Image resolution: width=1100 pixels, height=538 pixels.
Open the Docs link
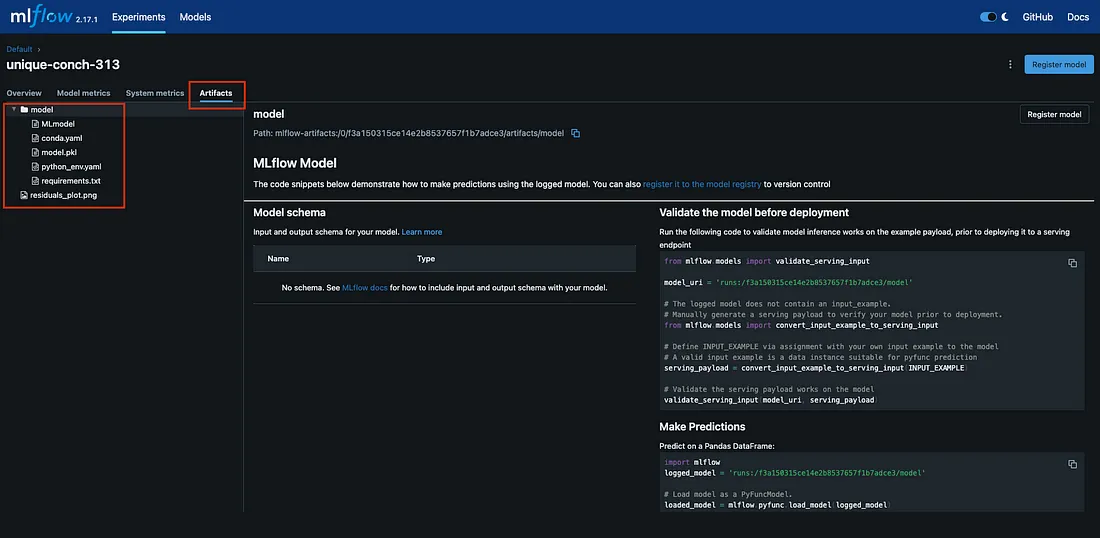(1078, 17)
